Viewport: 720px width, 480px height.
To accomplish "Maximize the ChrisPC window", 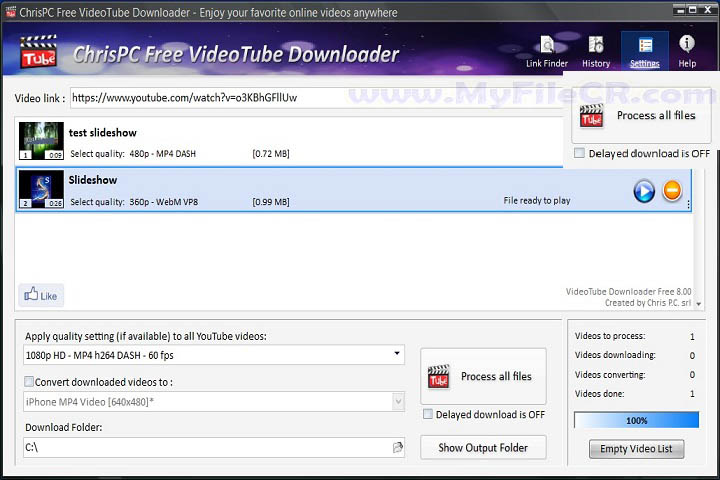I will (692, 10).
